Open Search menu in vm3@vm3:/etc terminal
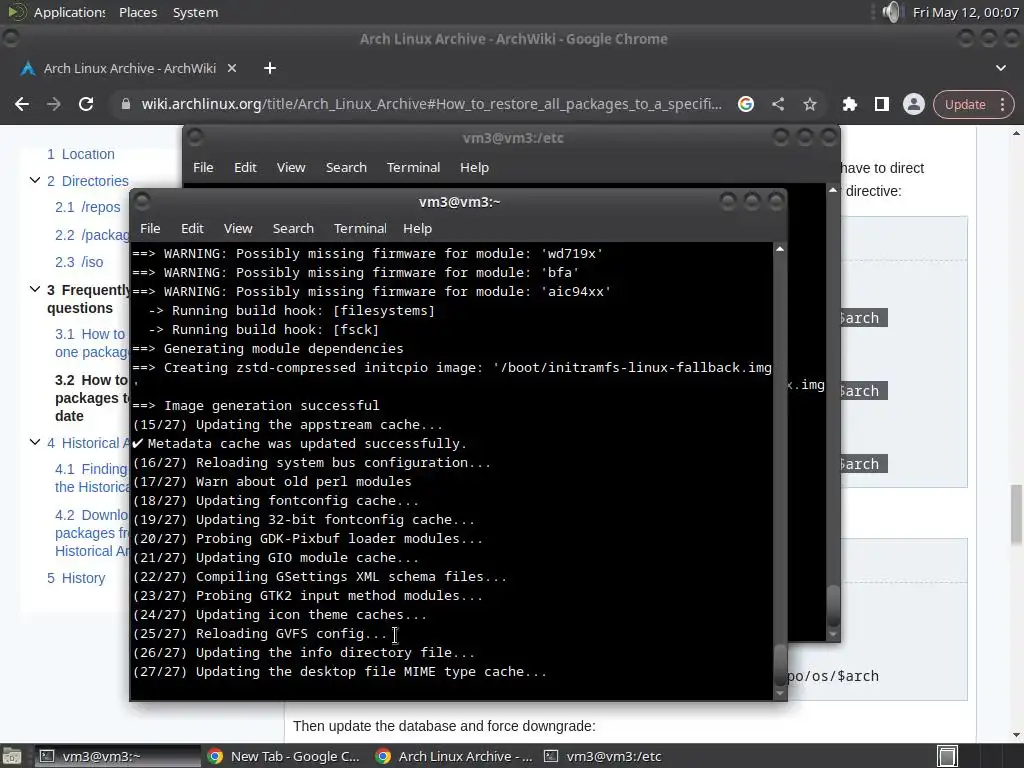 pos(346,167)
